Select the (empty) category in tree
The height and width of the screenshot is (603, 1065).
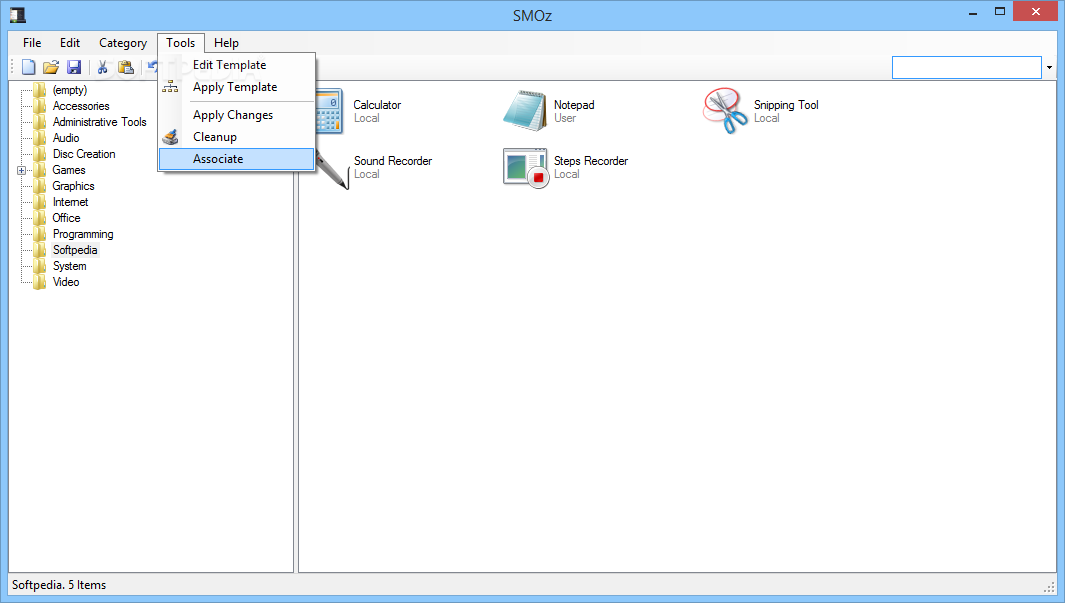(70, 90)
